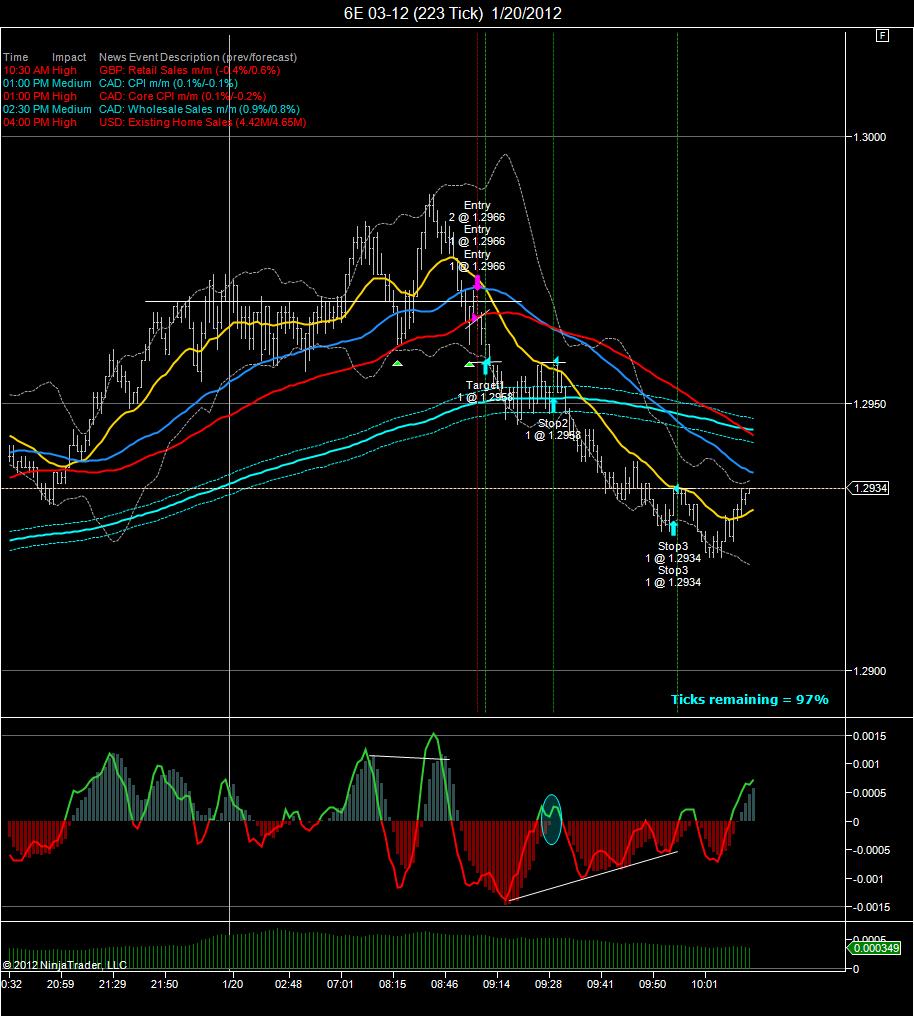
Task: Click the -0.0015 oscillator axis label
Action: (x=871, y=907)
